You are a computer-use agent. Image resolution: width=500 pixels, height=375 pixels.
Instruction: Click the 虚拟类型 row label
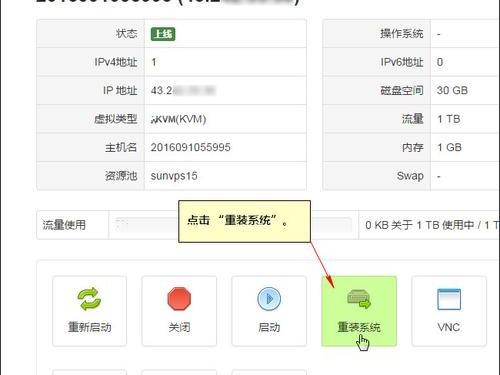pyautogui.click(x=116, y=119)
